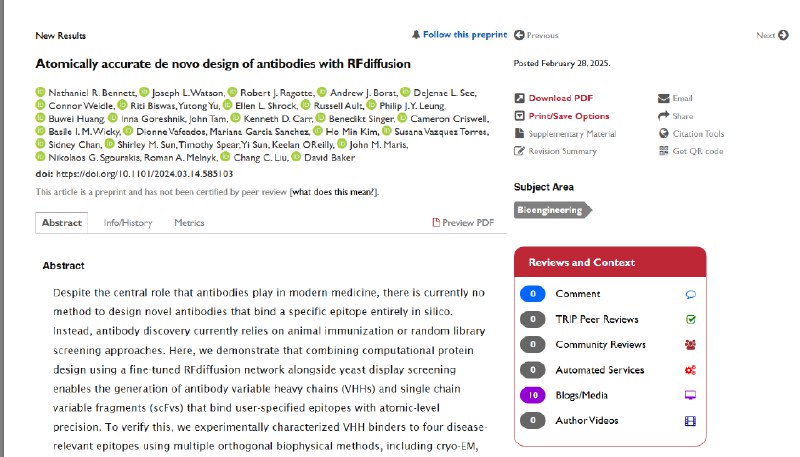Click the TRiP Peer Reviews checkmark icon
This screenshot has width=800, height=457.
coord(690,319)
